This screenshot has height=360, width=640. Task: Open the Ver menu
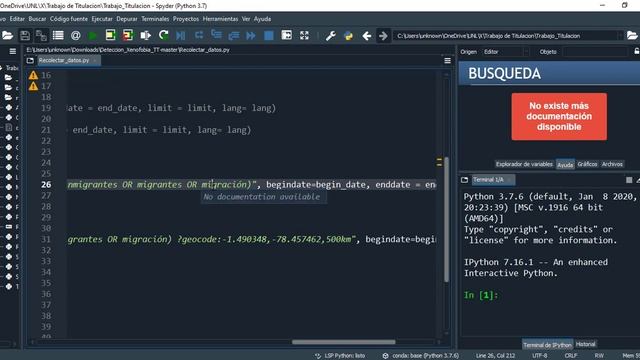246,19
